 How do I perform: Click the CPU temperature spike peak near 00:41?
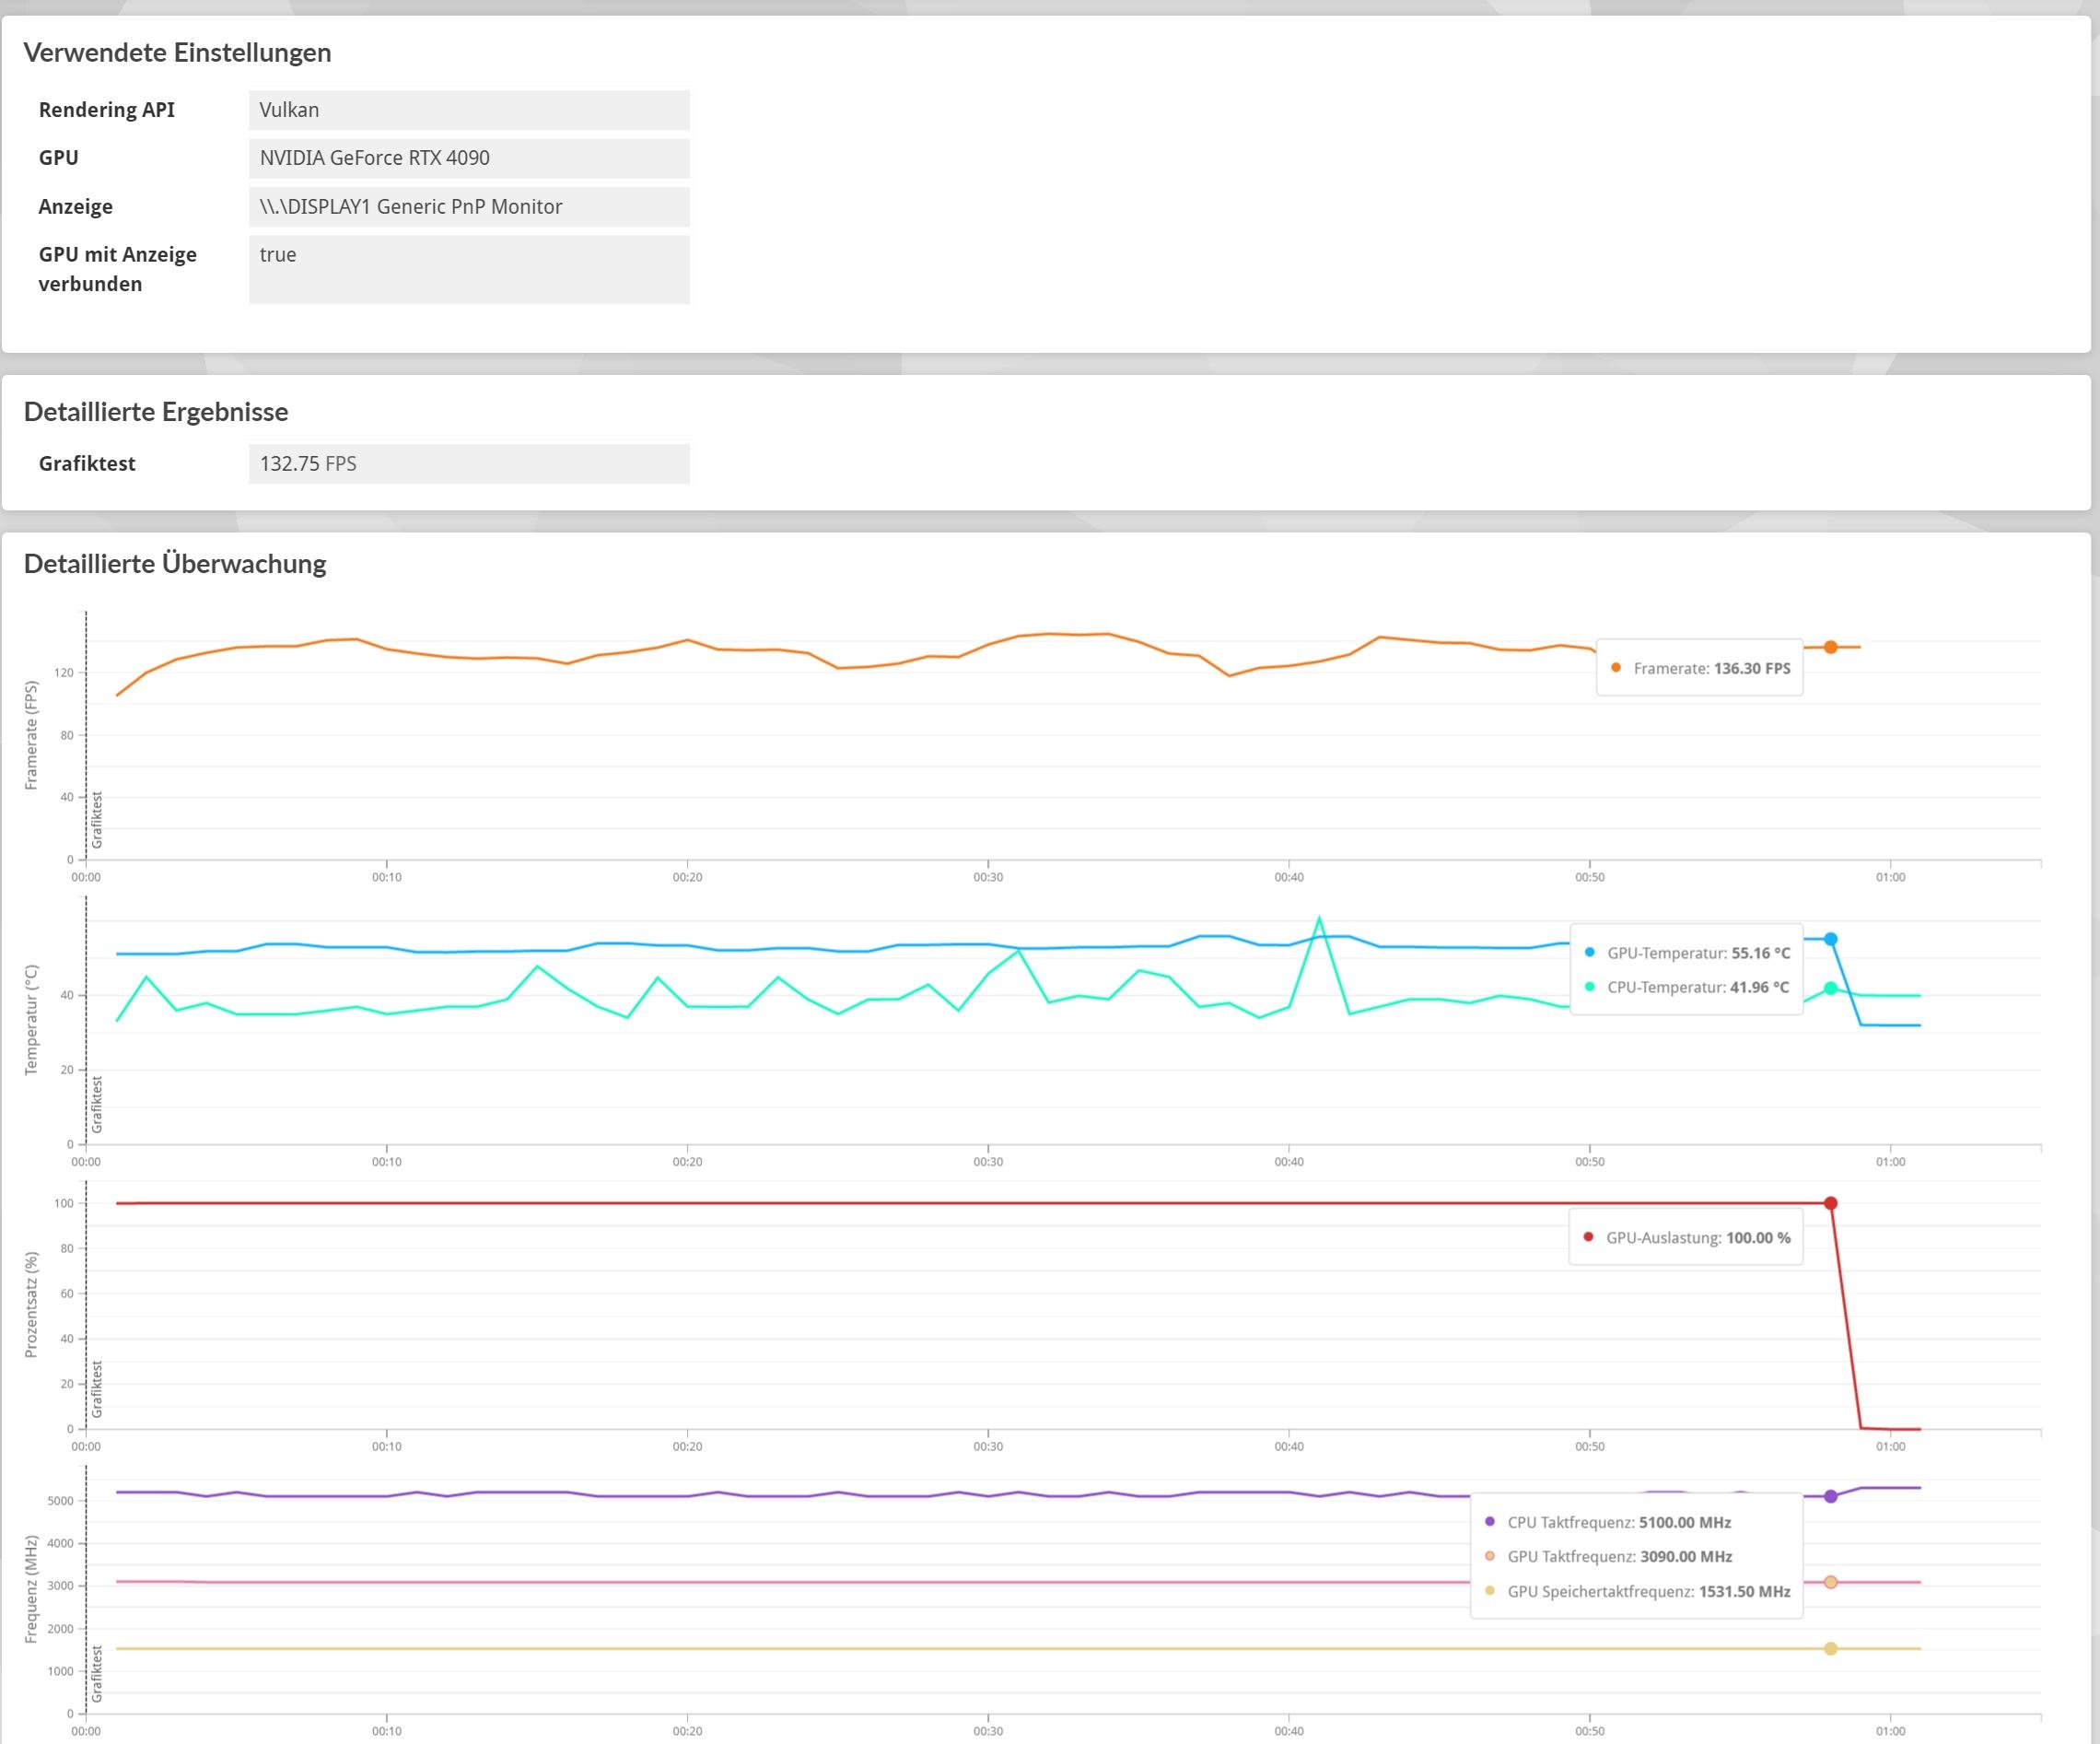(1319, 918)
